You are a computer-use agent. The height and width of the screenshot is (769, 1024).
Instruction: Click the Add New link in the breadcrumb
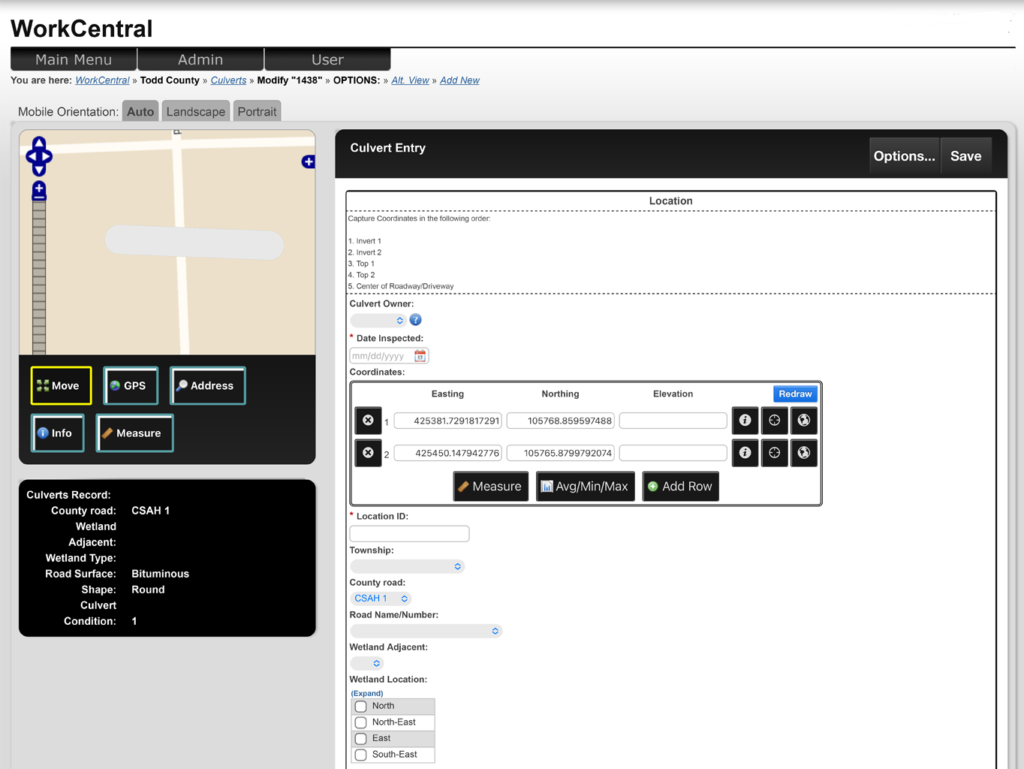pos(459,80)
